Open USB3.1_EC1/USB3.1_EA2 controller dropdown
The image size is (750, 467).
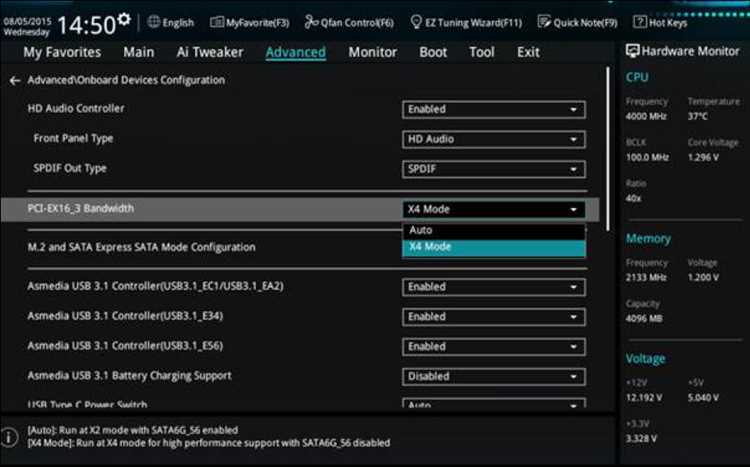click(494, 287)
